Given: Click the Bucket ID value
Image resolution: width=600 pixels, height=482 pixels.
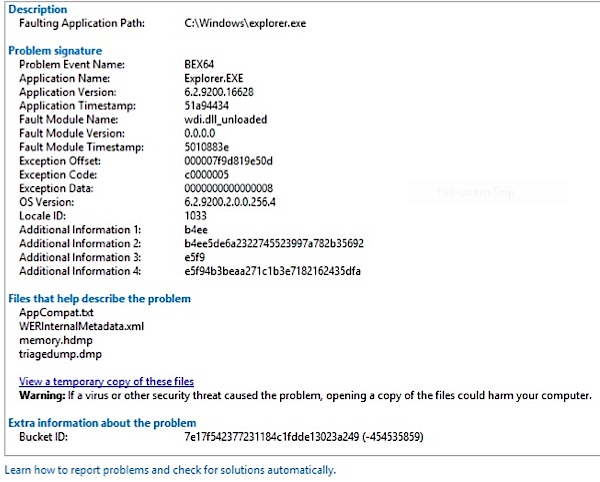Looking at the screenshot, I should point(304,436).
